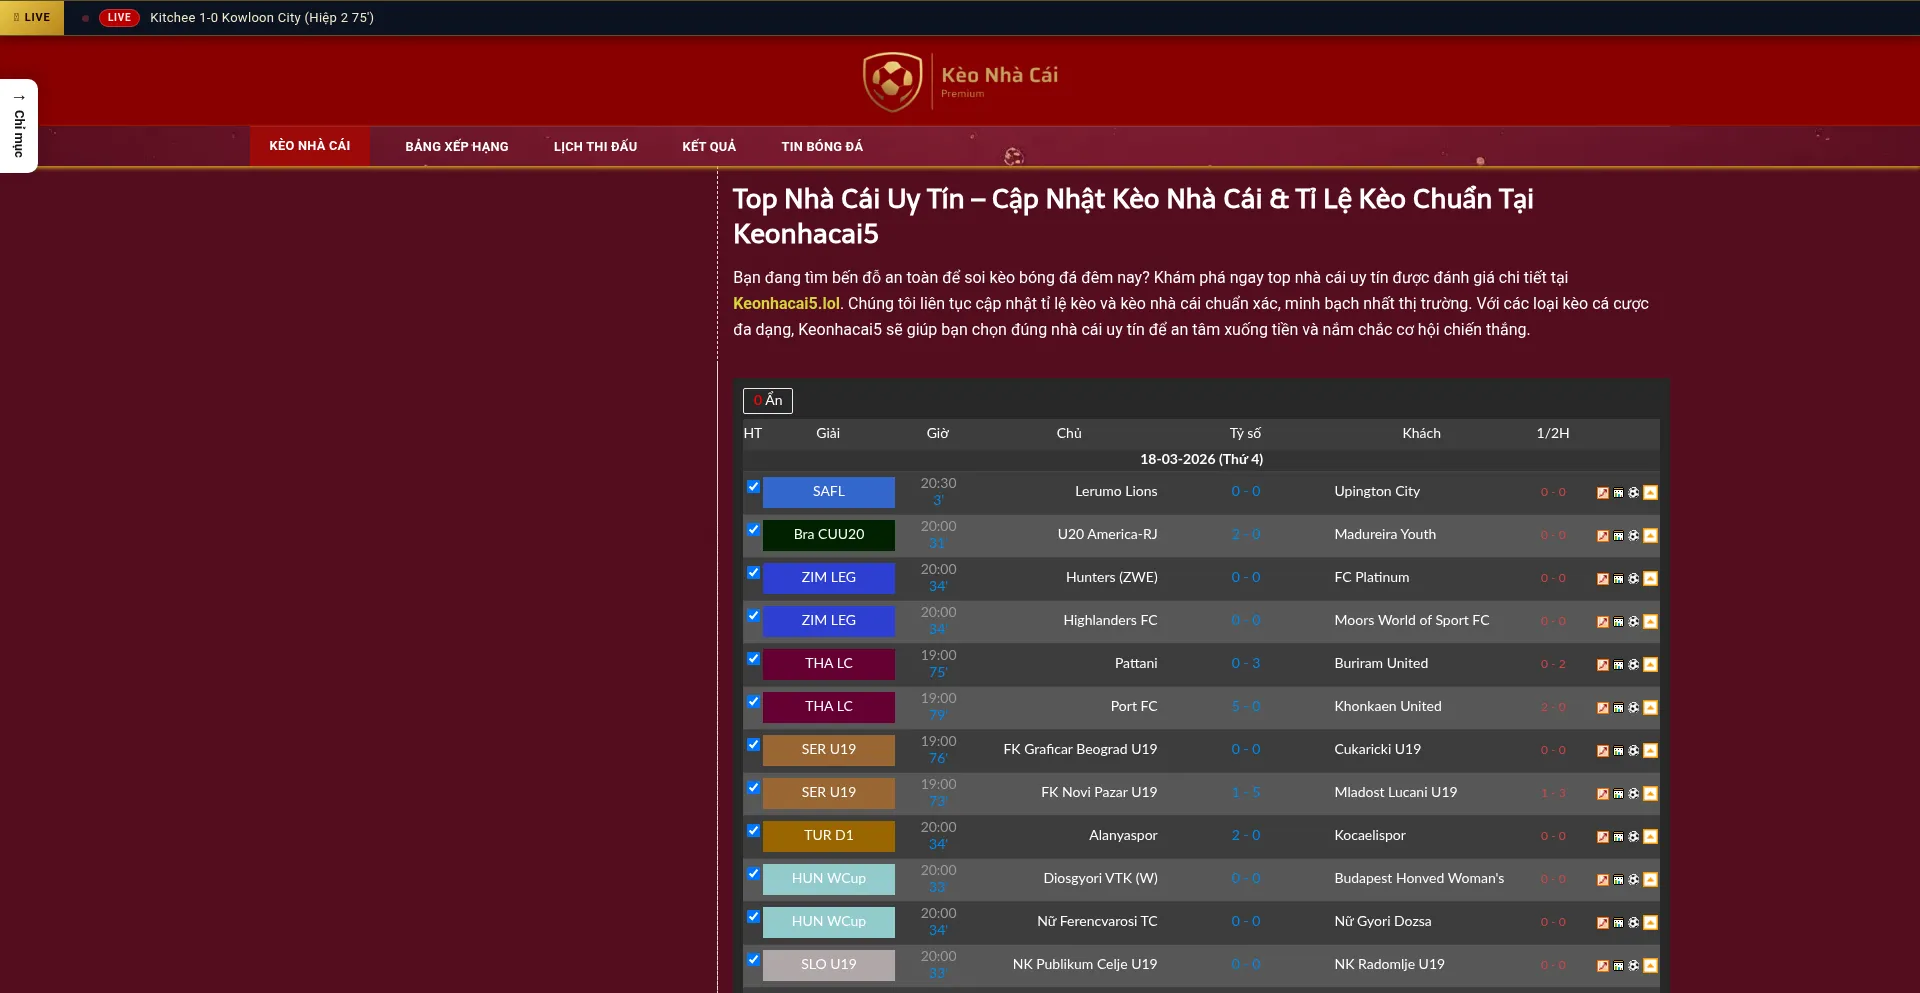Select the blue SAFL league label
This screenshot has width=1920, height=993.
click(x=829, y=492)
